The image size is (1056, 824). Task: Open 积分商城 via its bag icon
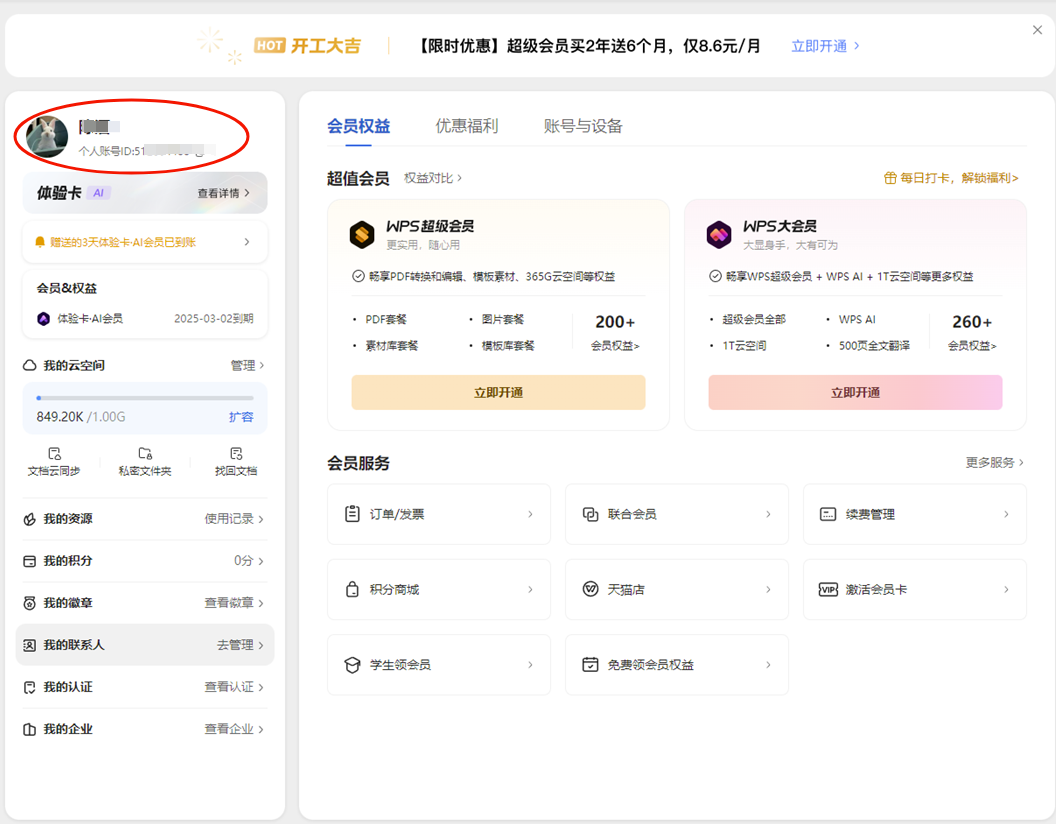[352, 589]
